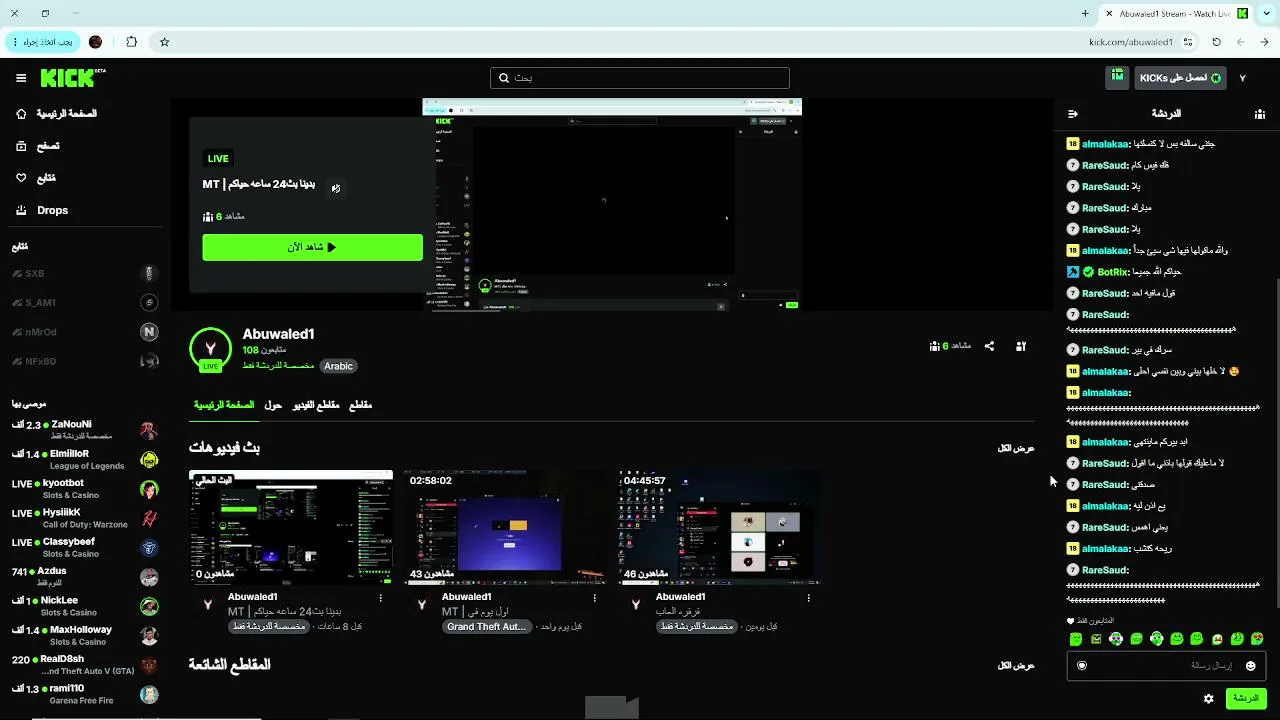
Task: Open recommended channel Classybeef
Action: tap(85, 547)
